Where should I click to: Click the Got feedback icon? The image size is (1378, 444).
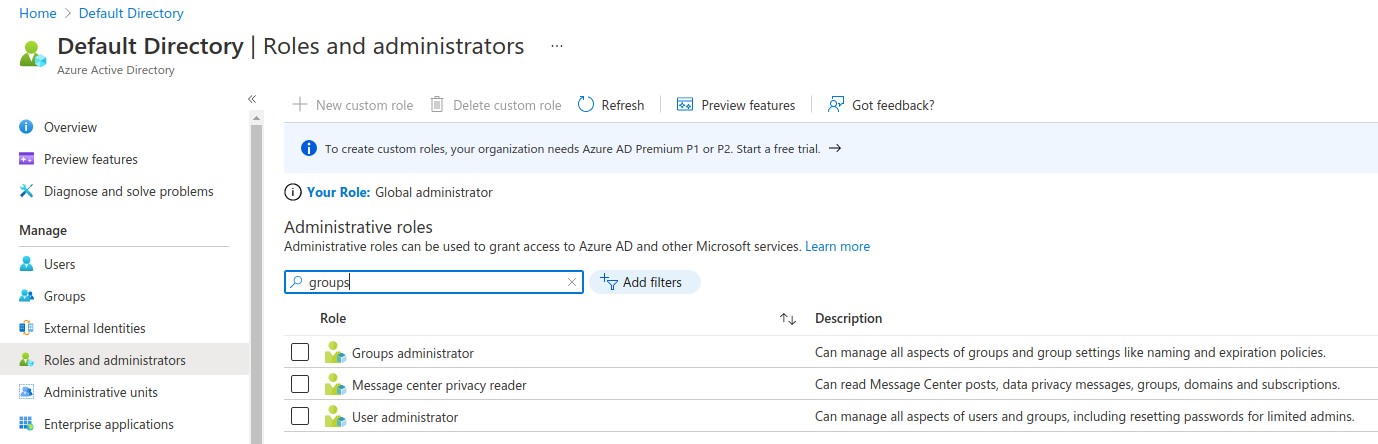click(x=836, y=105)
